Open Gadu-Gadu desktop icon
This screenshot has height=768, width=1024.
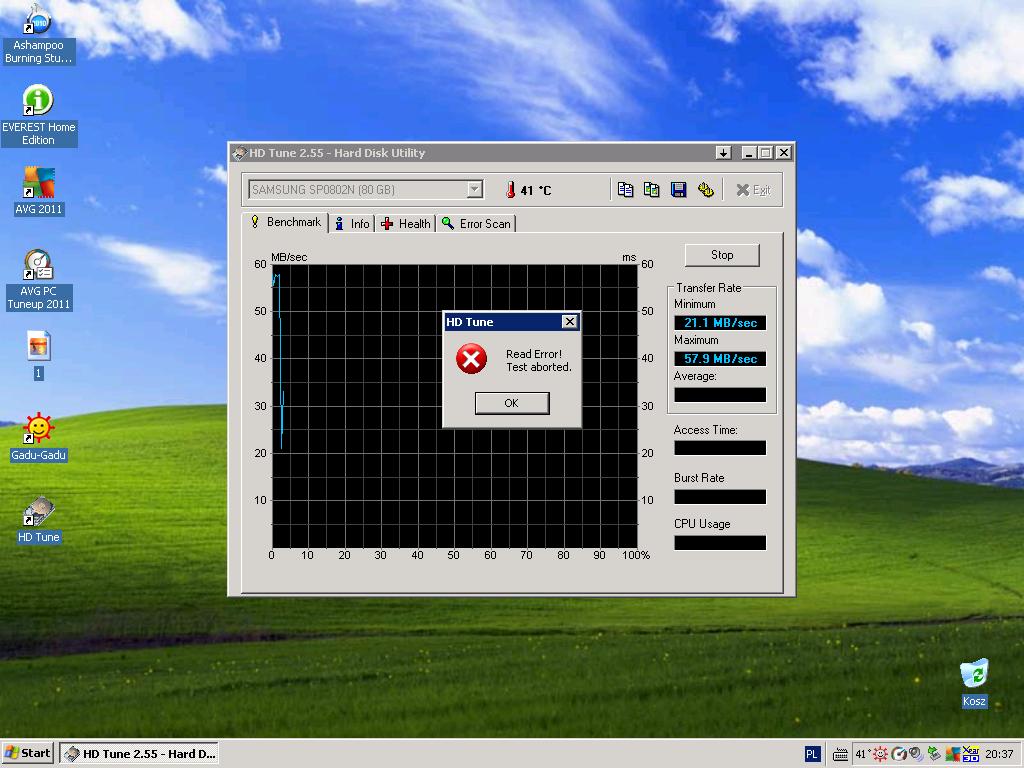click(39, 437)
